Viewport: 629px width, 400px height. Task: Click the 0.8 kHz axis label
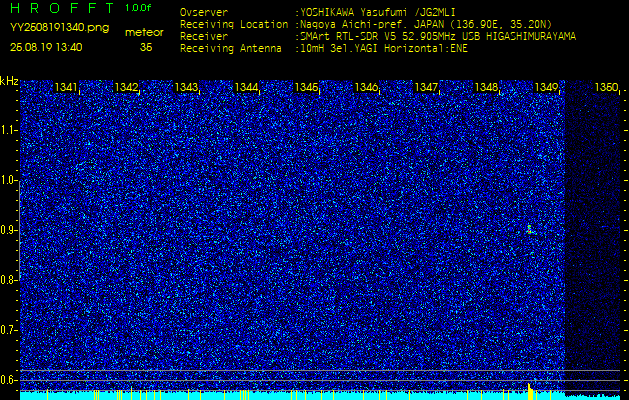[8, 280]
